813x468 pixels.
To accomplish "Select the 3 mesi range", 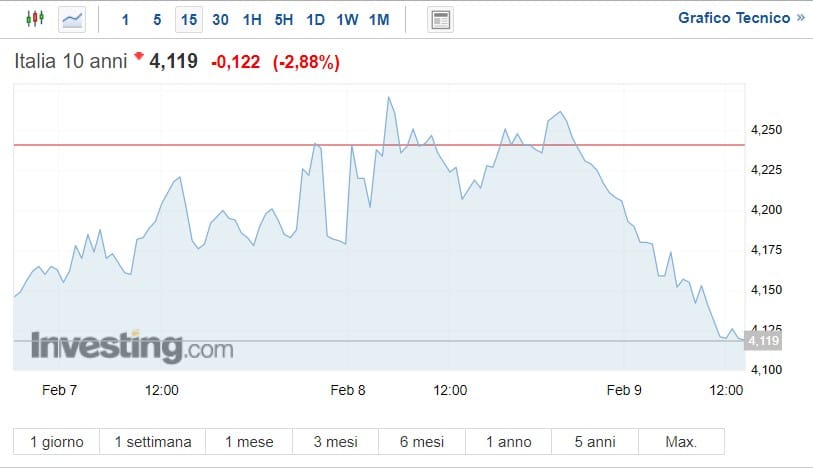I will tap(335, 441).
